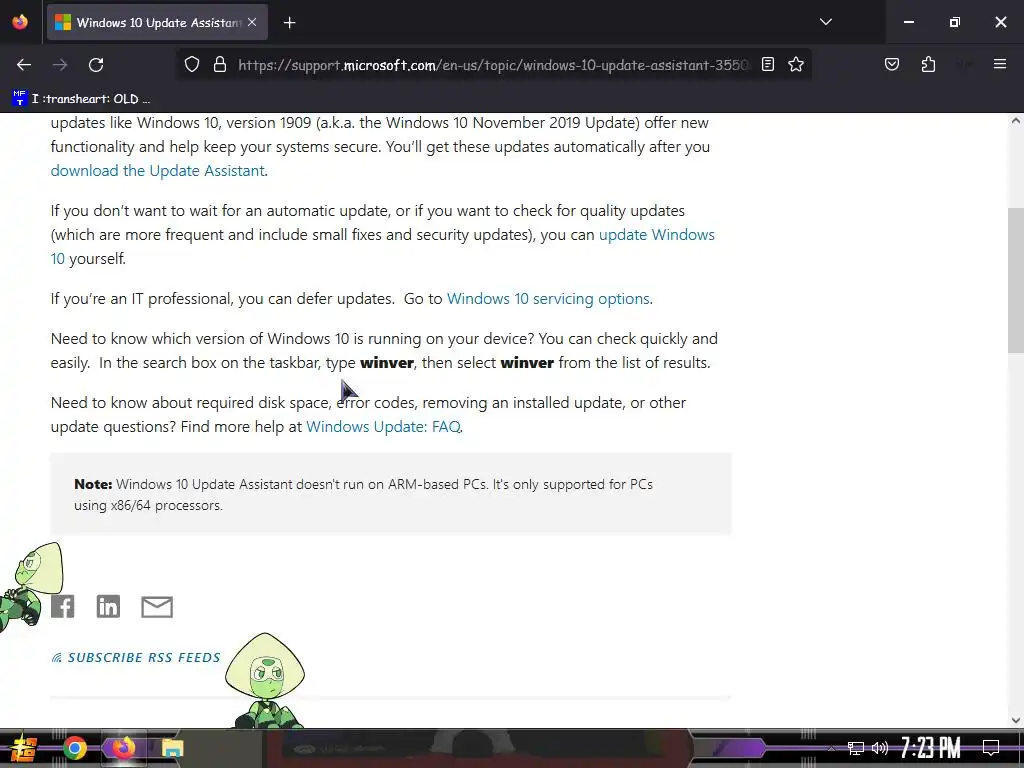Open the transheart: OLD bookmark

coord(81,99)
